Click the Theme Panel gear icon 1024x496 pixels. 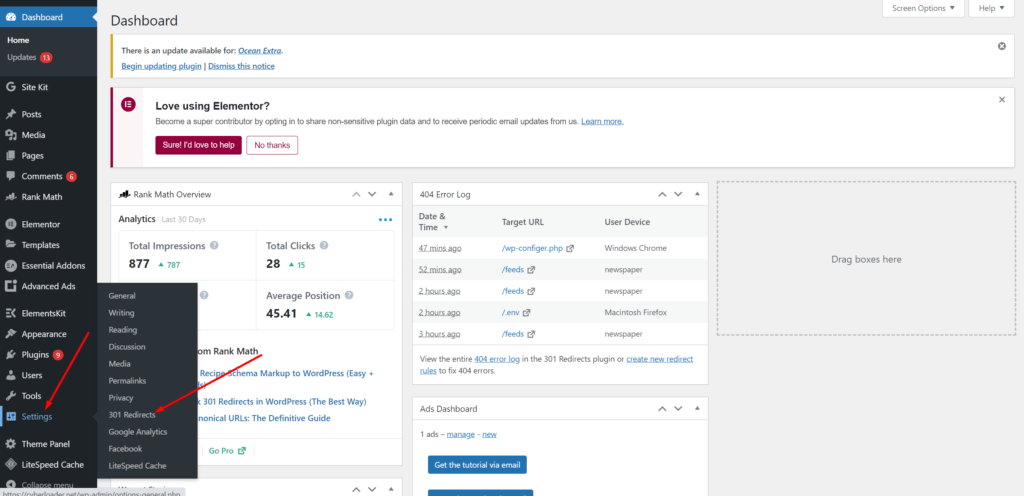10,444
